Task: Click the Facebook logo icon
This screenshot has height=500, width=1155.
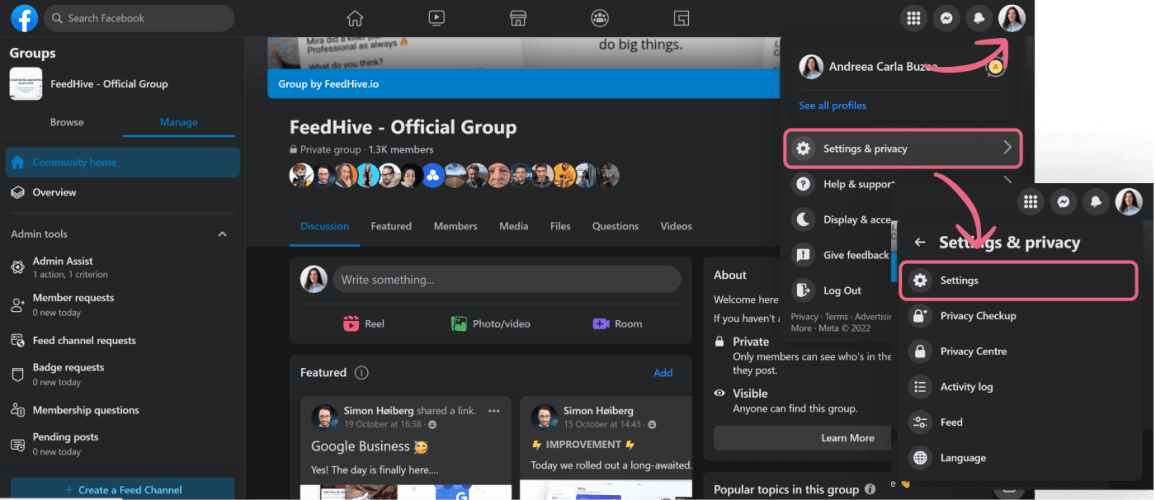Action: click(x=24, y=18)
